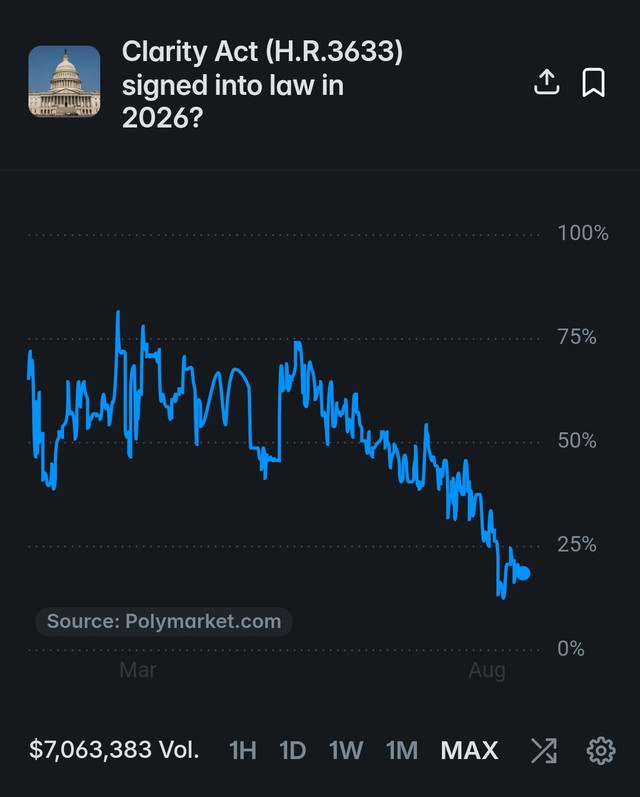Tap the $7,063,383 Vol. label
The height and width of the screenshot is (797, 640).
point(114,750)
